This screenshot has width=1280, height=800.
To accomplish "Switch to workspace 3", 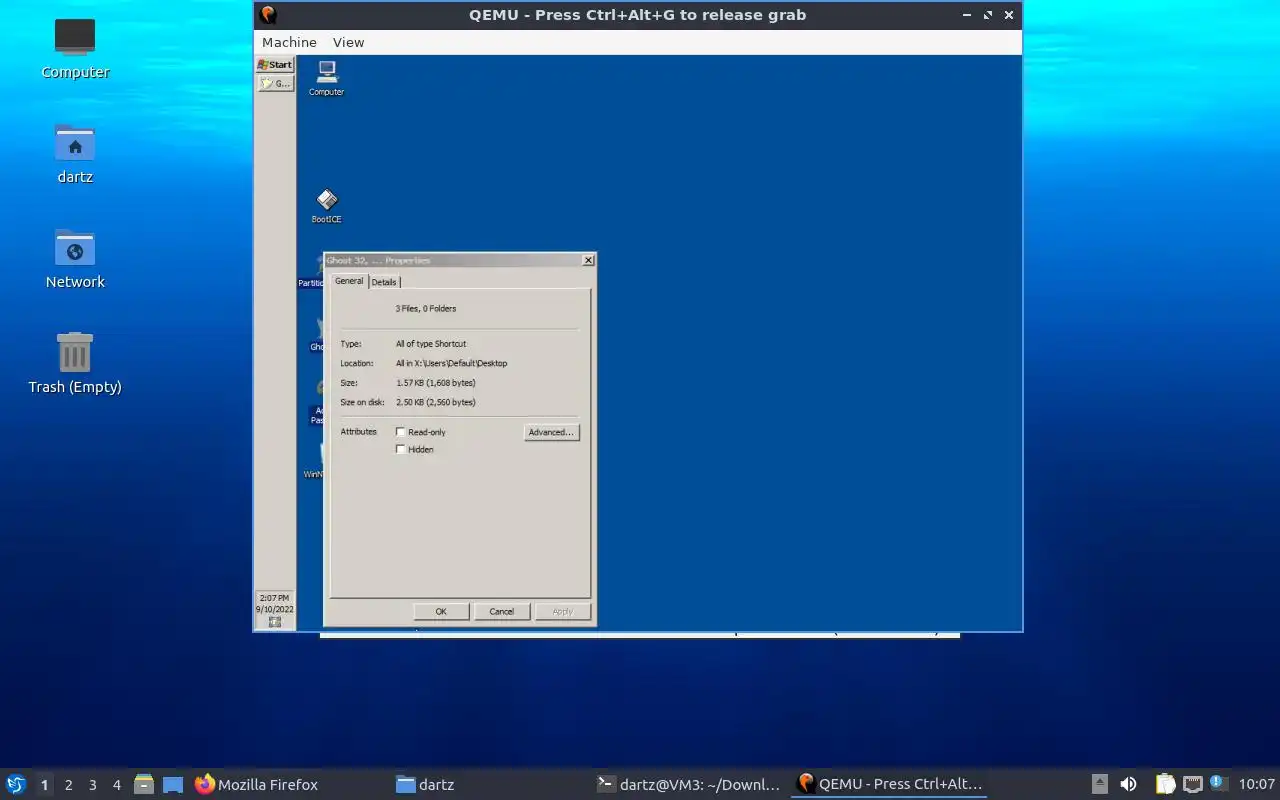I will click(x=92, y=785).
